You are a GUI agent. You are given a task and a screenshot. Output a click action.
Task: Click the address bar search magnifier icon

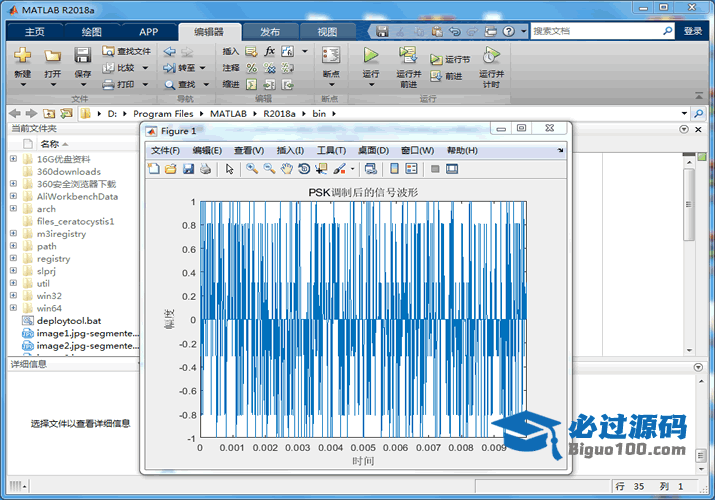coord(698,113)
